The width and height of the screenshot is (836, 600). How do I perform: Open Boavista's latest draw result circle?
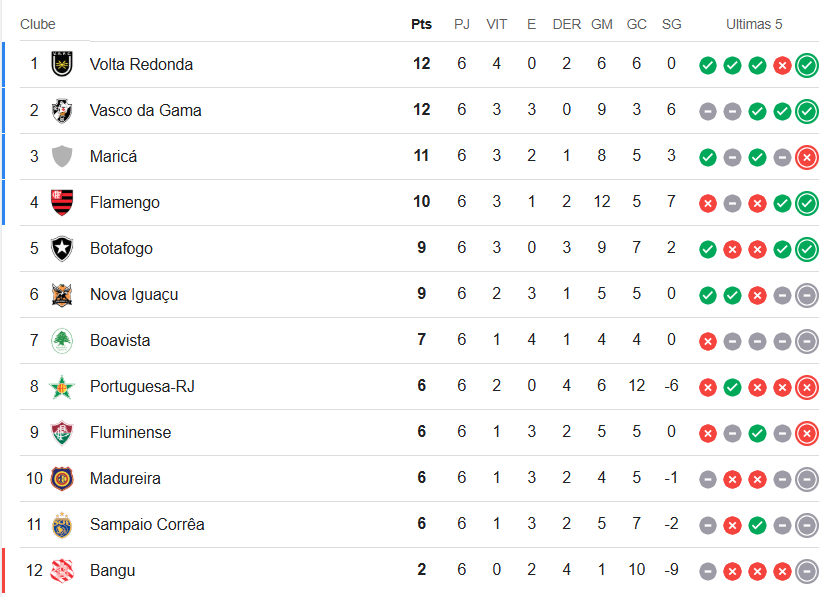coord(807,341)
